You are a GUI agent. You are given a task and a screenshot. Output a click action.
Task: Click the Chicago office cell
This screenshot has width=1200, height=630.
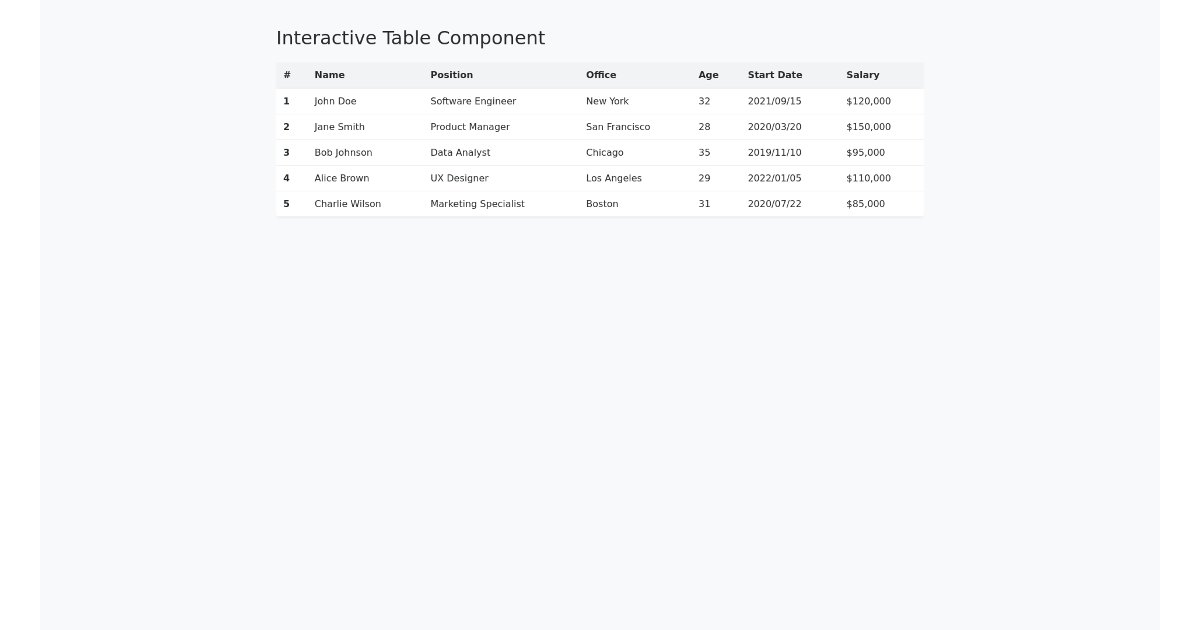(635, 153)
